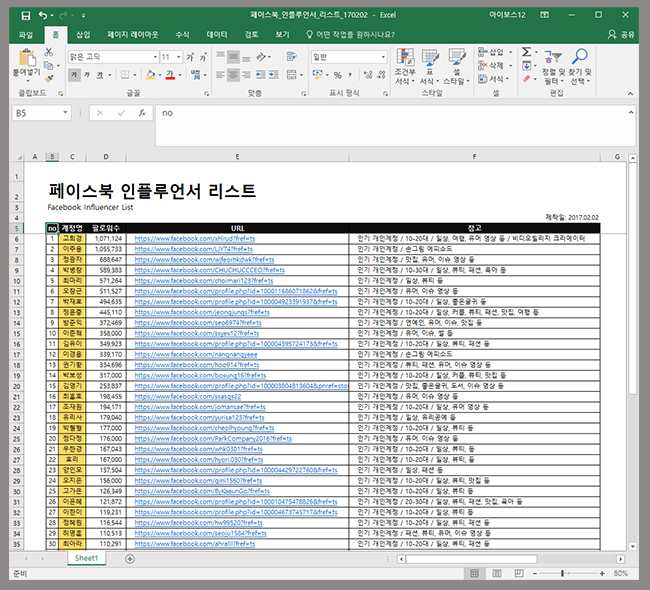Open 찾기 및 선택 magnifier icon
This screenshot has height=590, width=650.
coord(580,66)
